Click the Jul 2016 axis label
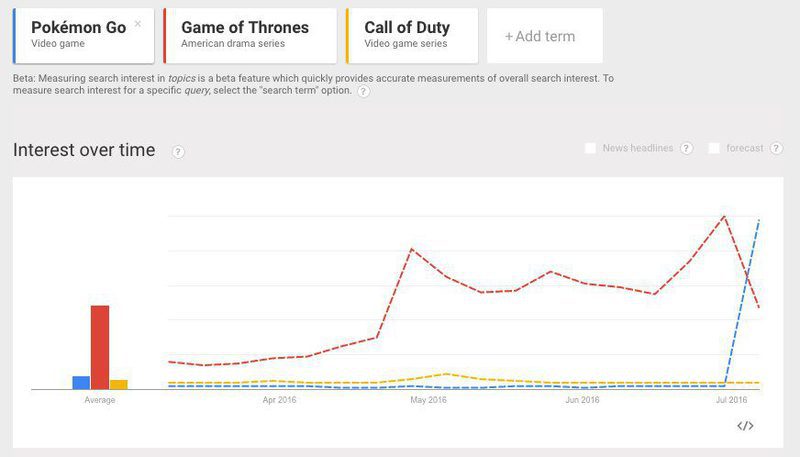 click(x=731, y=400)
